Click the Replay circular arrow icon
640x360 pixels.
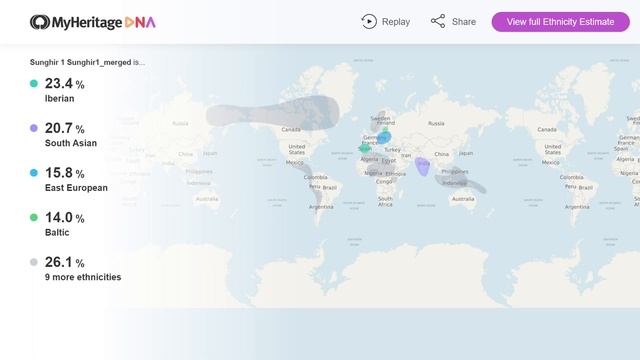click(369, 22)
